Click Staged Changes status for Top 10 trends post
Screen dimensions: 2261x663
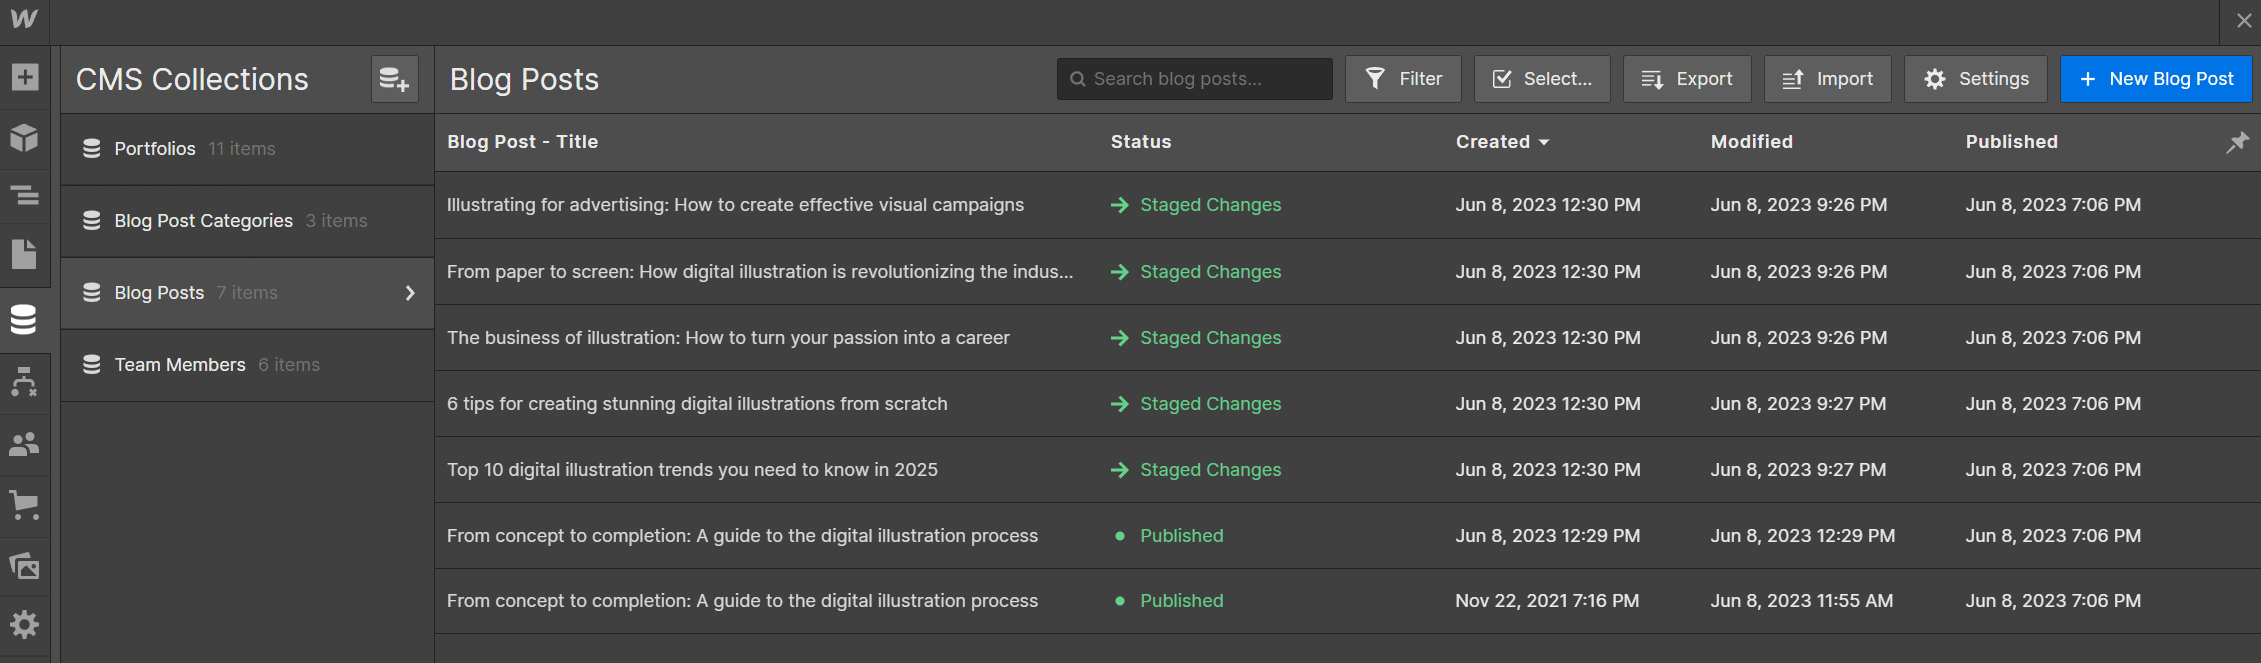tap(1196, 470)
